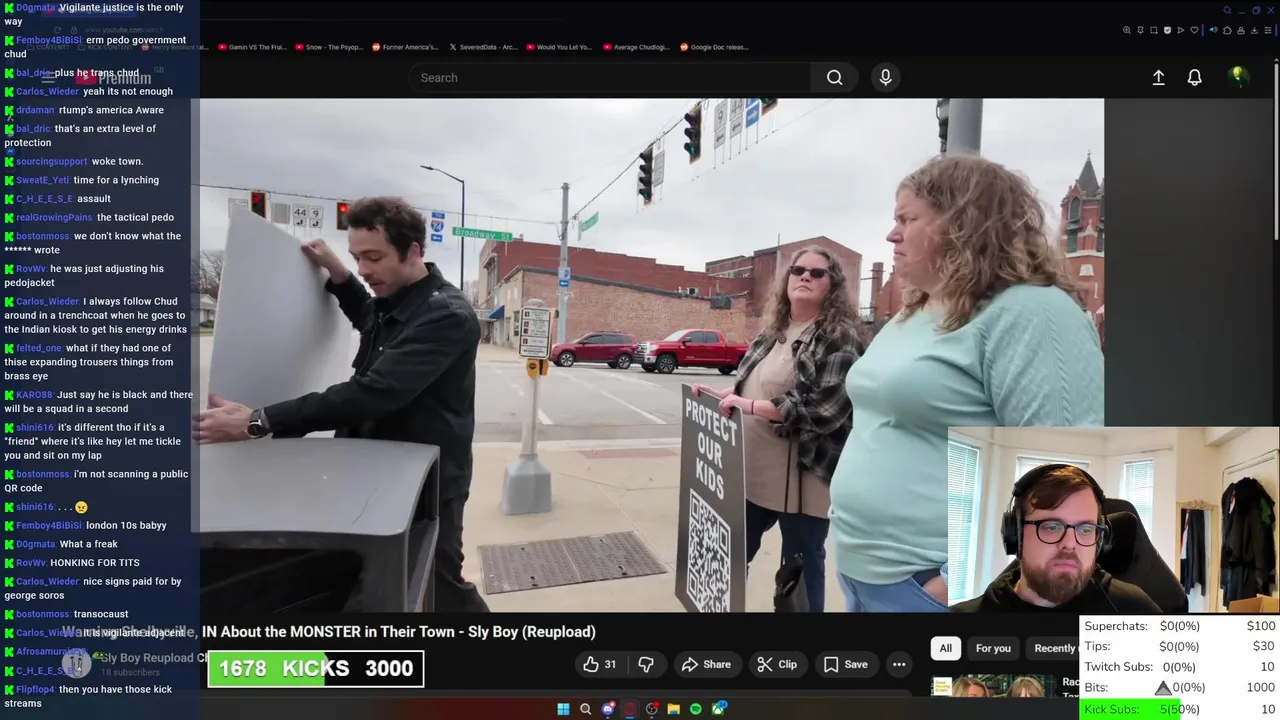Click chat username 'Flipflop4'
Image resolution: width=1280 pixels, height=720 pixels.
pyautogui.click(x=36, y=689)
